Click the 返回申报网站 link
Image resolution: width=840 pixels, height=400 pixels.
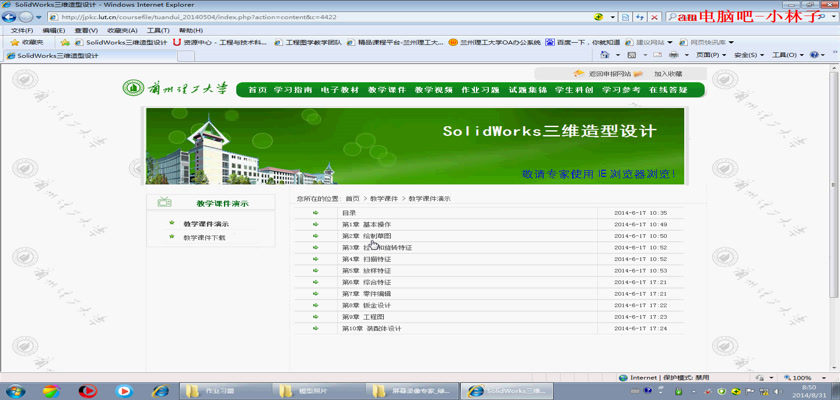[610, 74]
